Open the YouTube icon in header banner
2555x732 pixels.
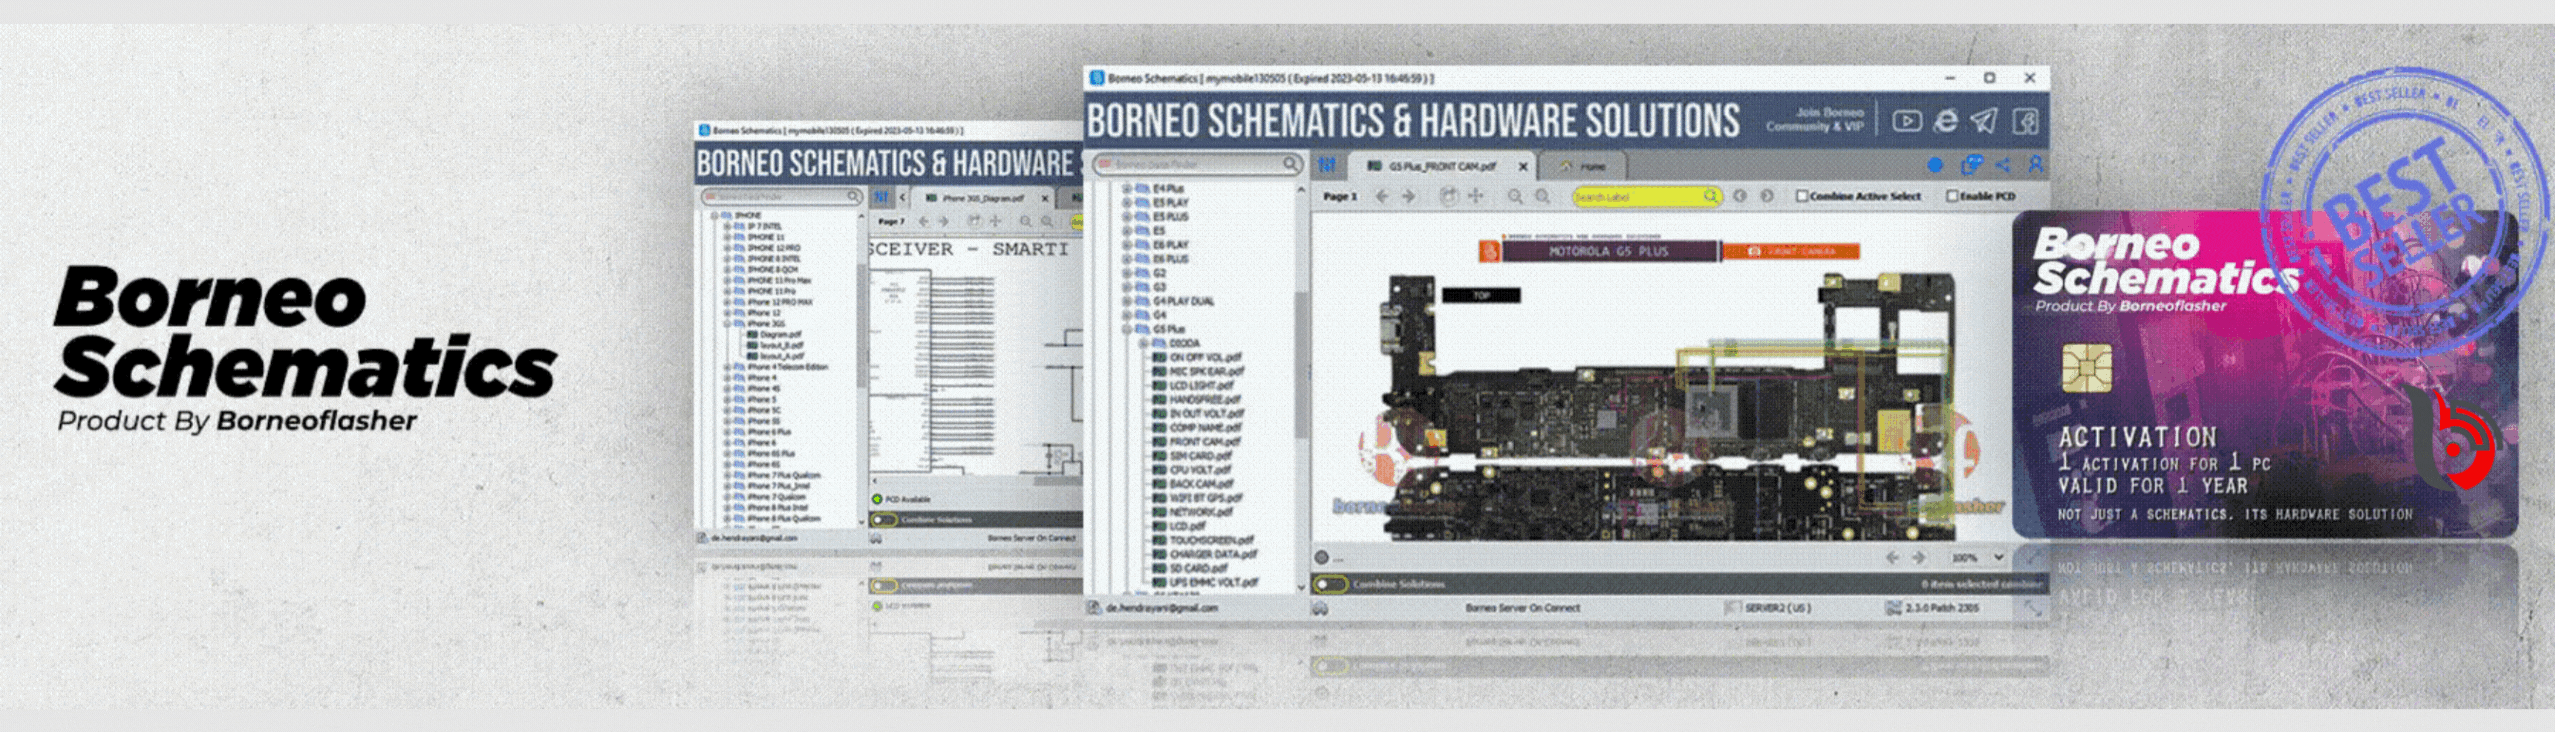point(1906,121)
